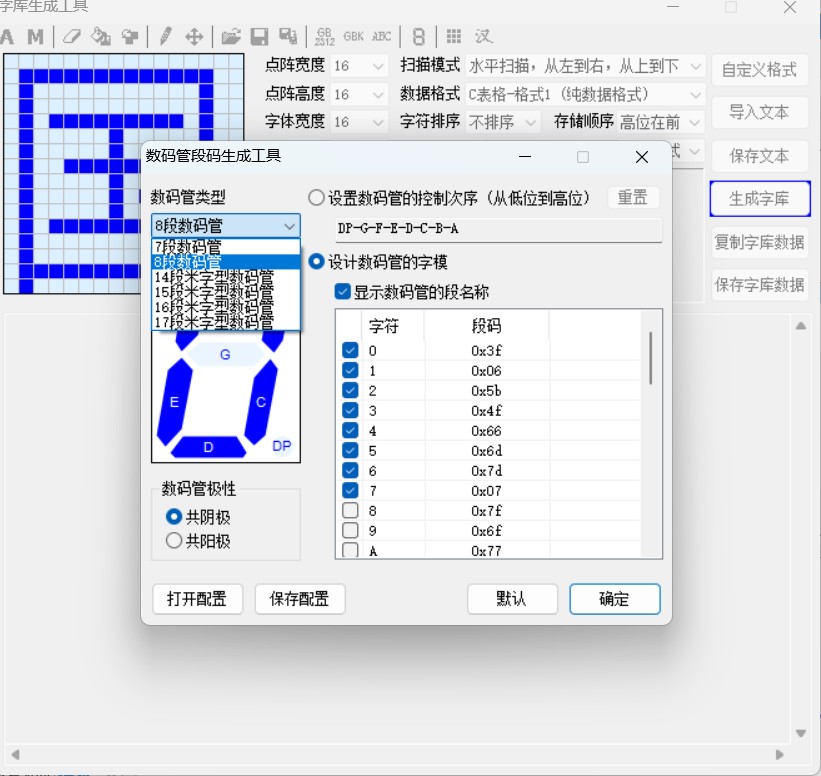821x776 pixels.
Task: Choose the 共阴极 polarity radio button
Action: 173,517
